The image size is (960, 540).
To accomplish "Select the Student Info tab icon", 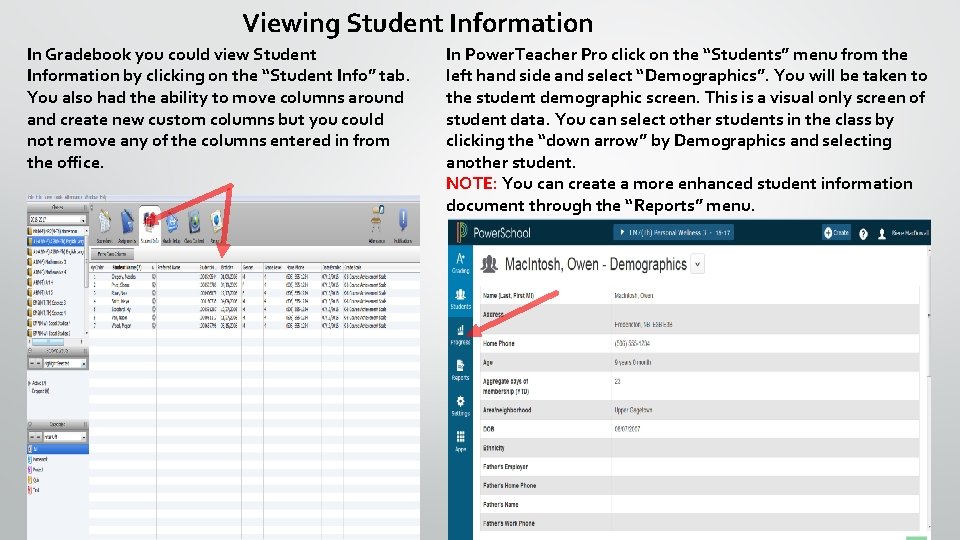I will (150, 225).
